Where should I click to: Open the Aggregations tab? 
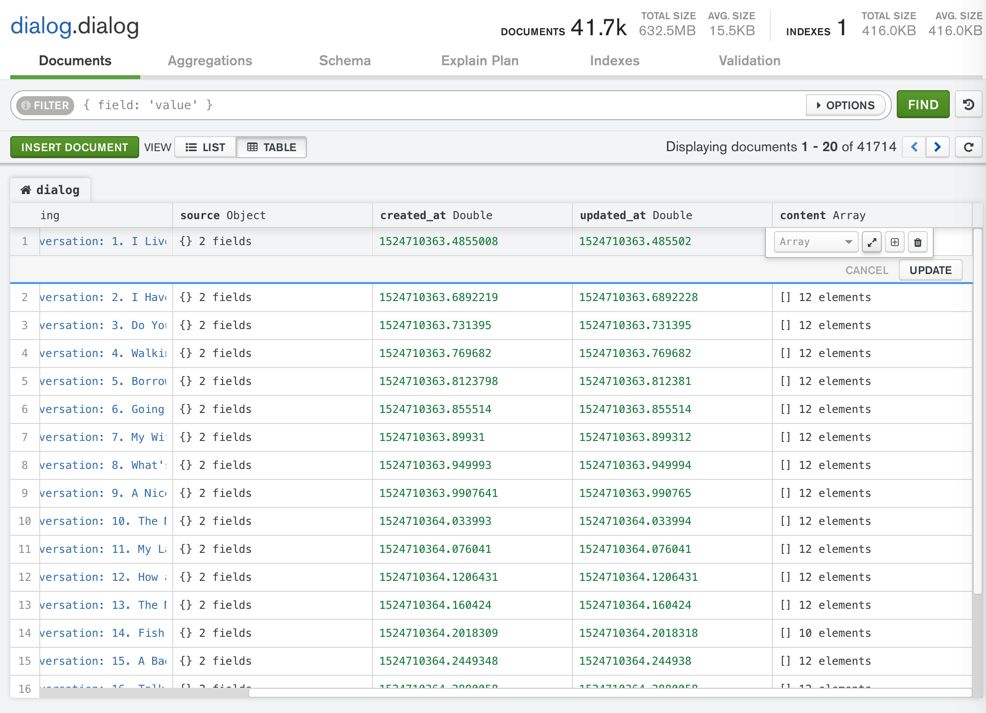210,61
